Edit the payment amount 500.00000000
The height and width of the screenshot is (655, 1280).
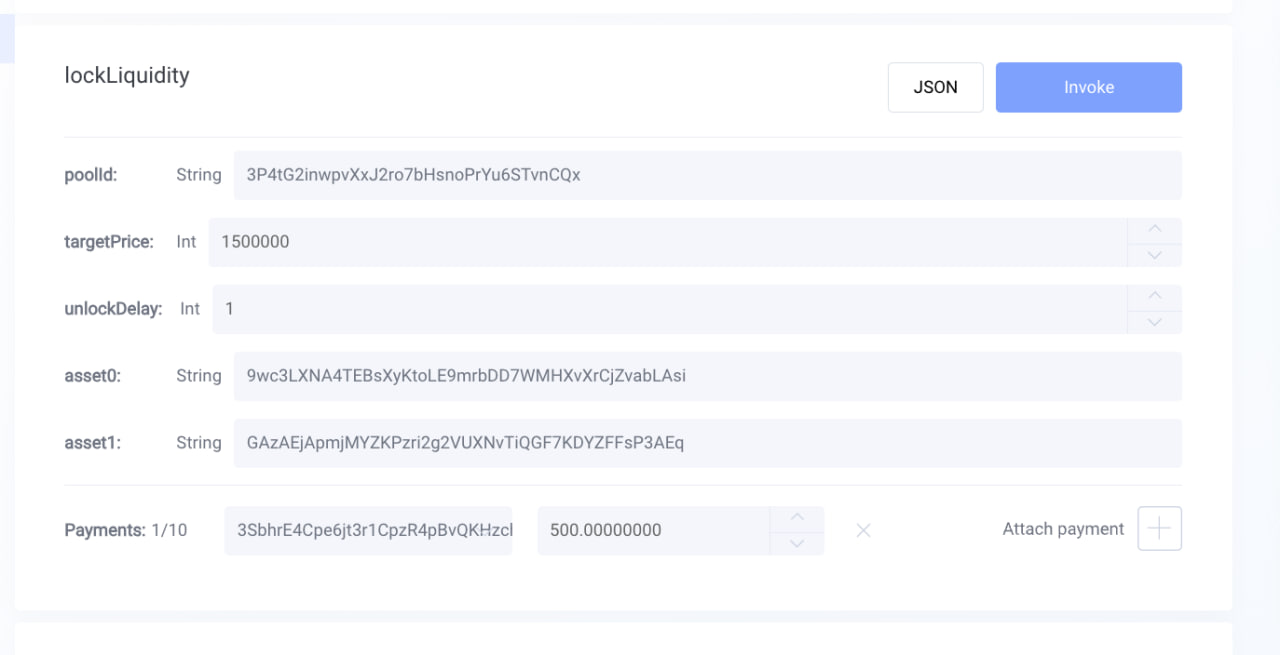(x=654, y=530)
